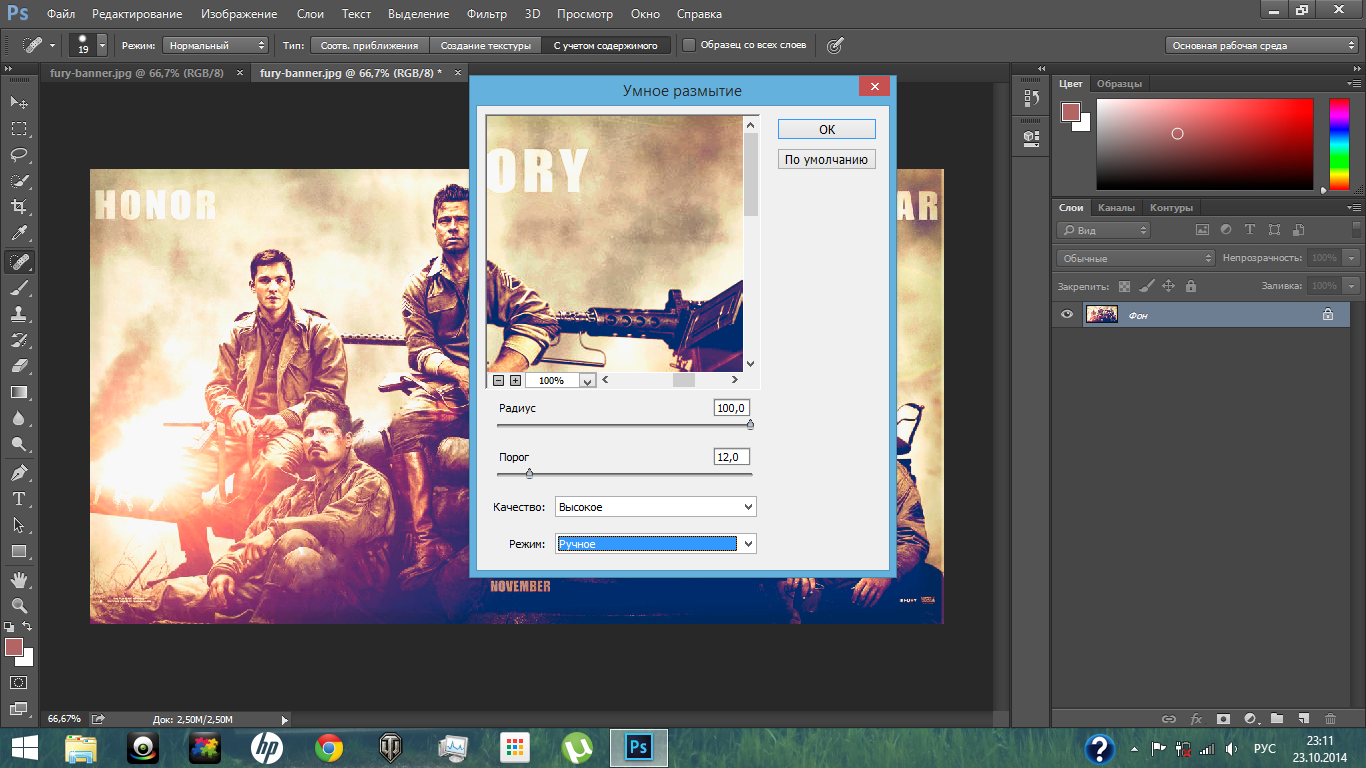Image resolution: width=1366 pixels, height=768 pixels.
Task: Create a new group folder icon
Action: pyautogui.click(x=1277, y=718)
